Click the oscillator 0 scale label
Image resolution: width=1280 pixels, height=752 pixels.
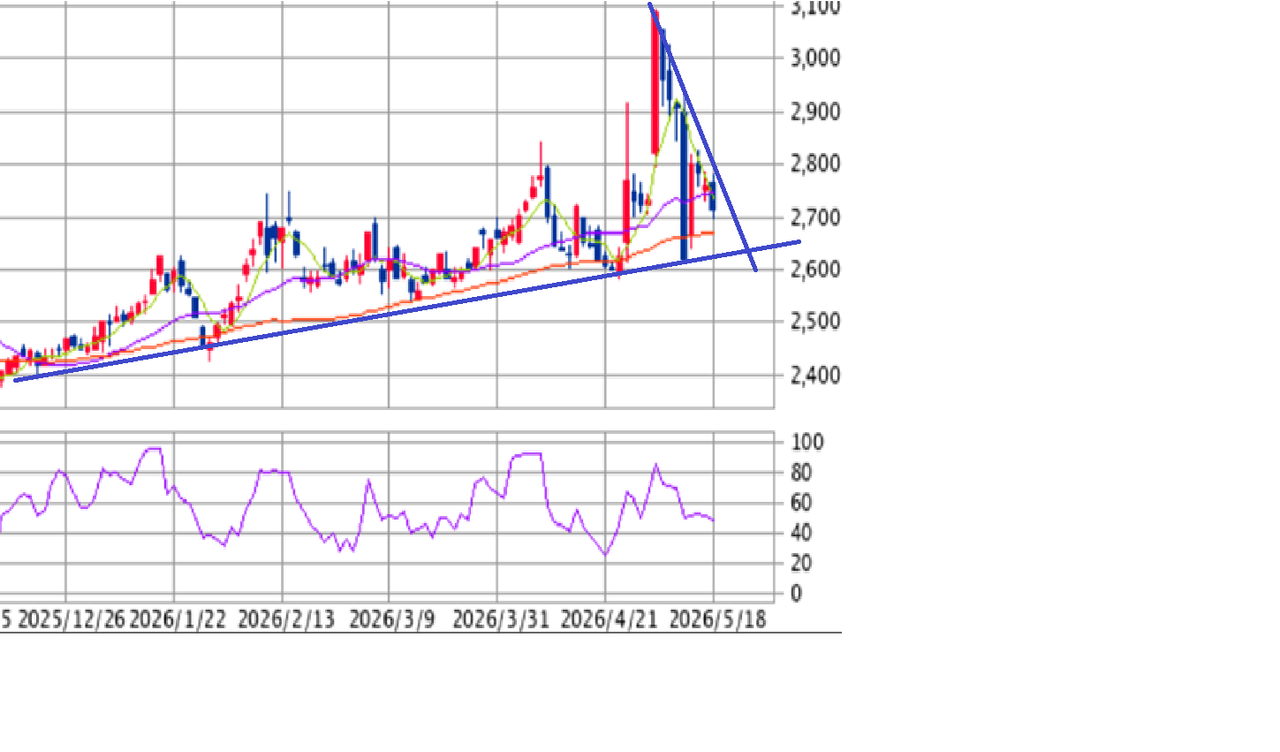tap(795, 594)
